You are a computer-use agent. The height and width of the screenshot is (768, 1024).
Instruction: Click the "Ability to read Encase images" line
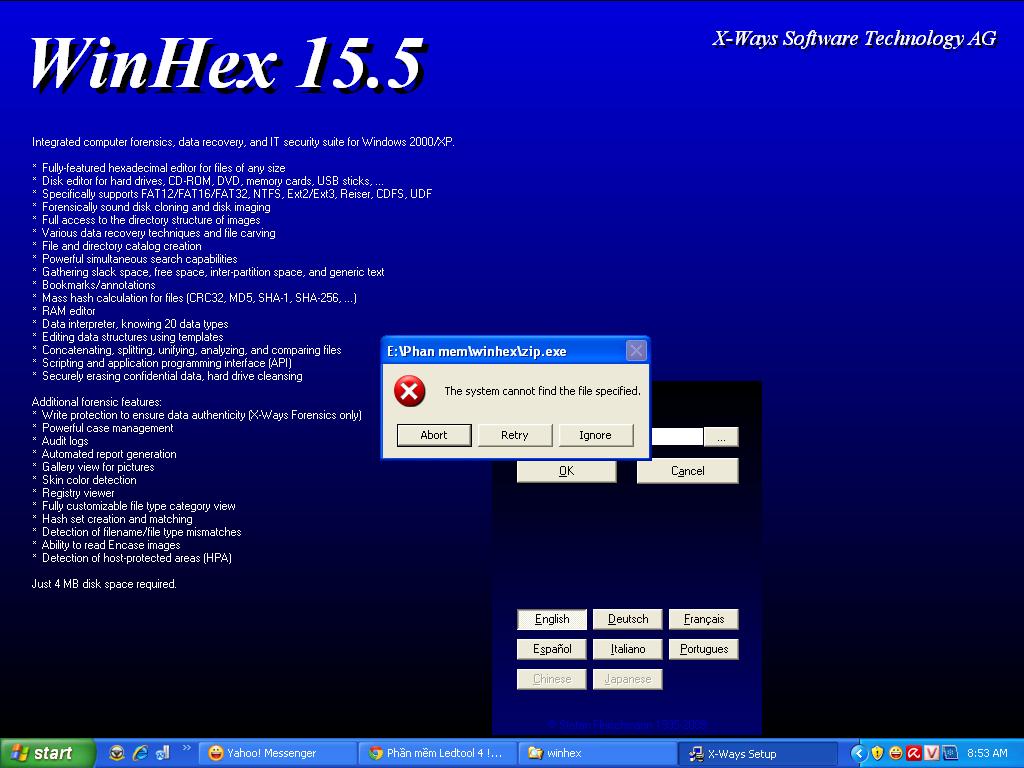[111, 545]
